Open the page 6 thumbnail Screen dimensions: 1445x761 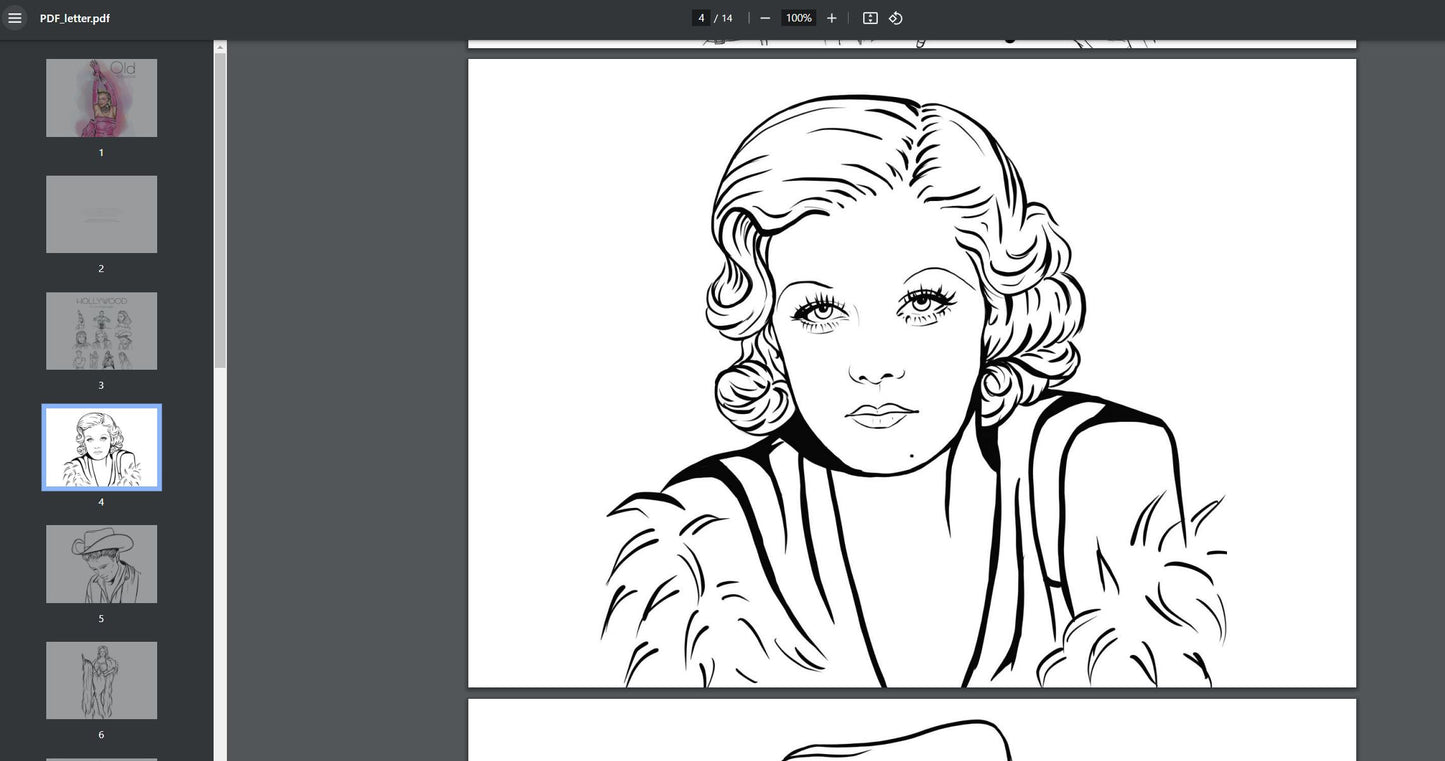point(101,680)
